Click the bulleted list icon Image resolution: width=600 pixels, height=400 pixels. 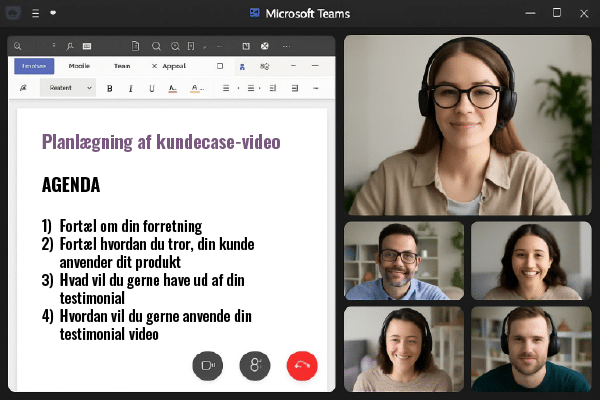226,88
